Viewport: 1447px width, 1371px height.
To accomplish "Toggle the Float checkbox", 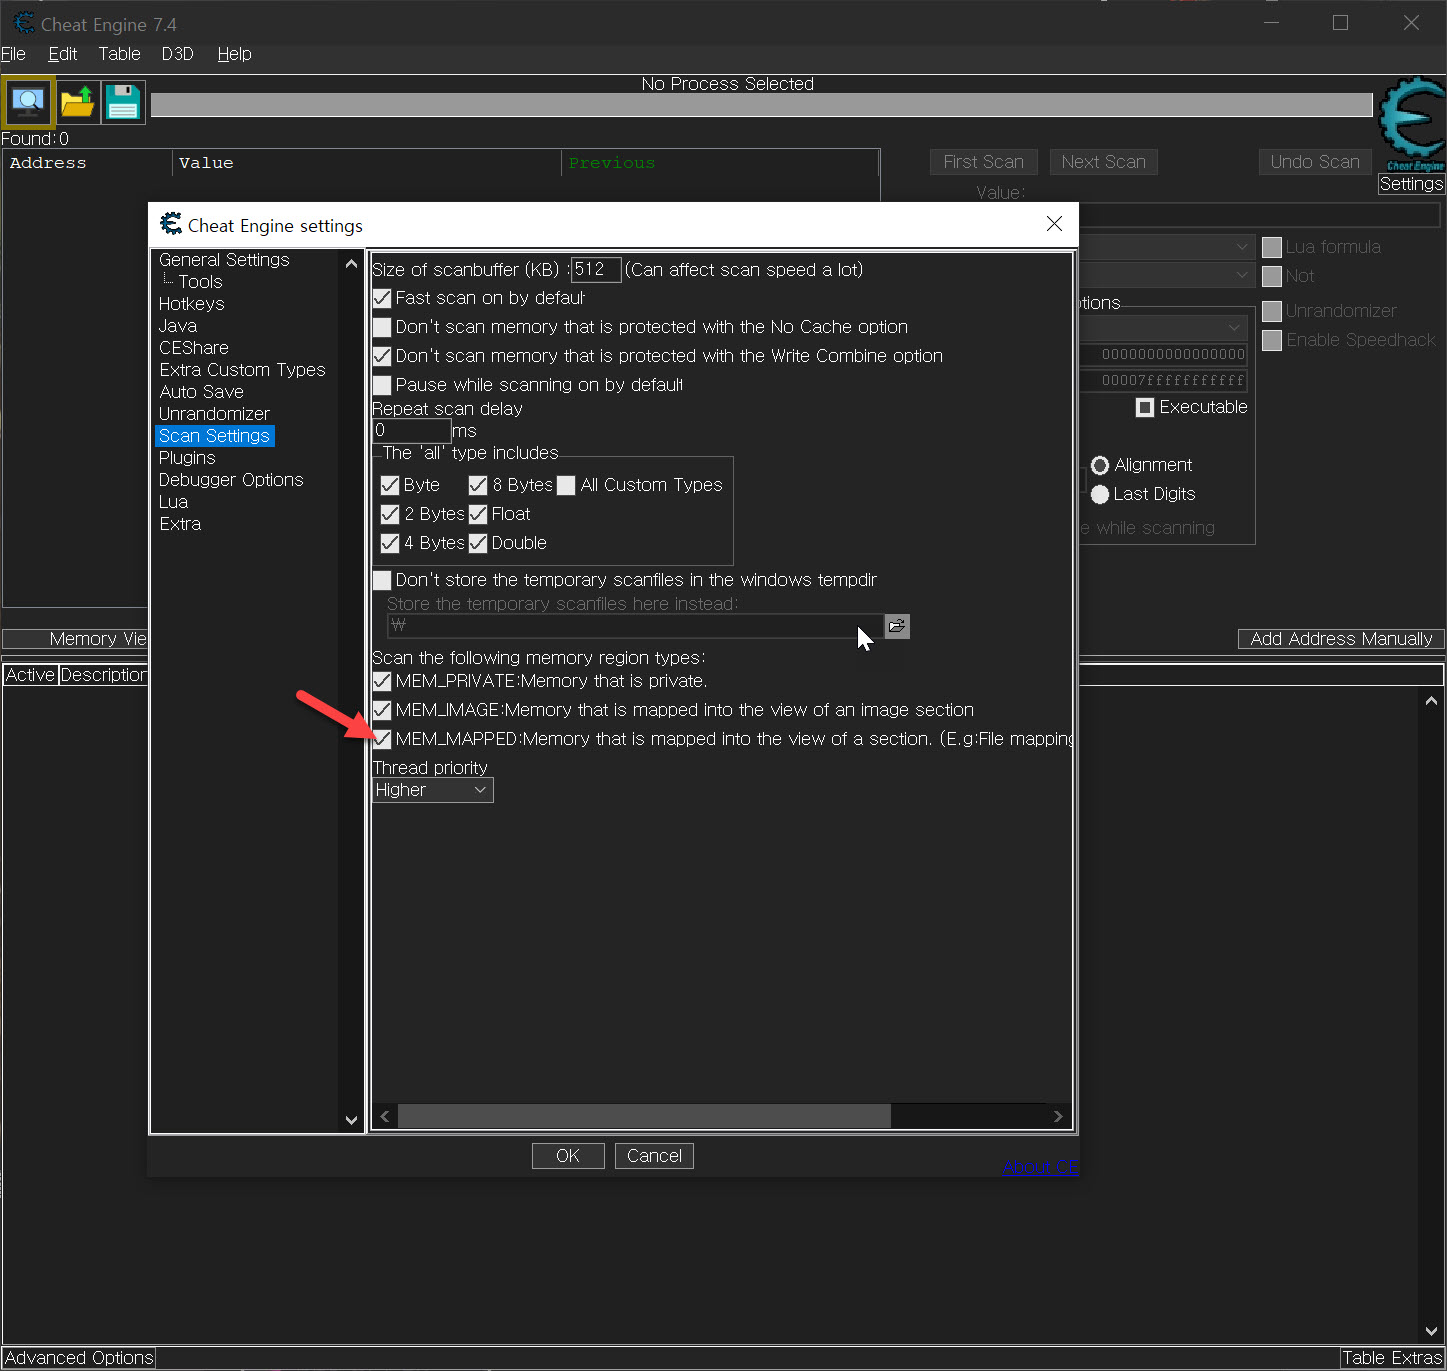I will (478, 514).
